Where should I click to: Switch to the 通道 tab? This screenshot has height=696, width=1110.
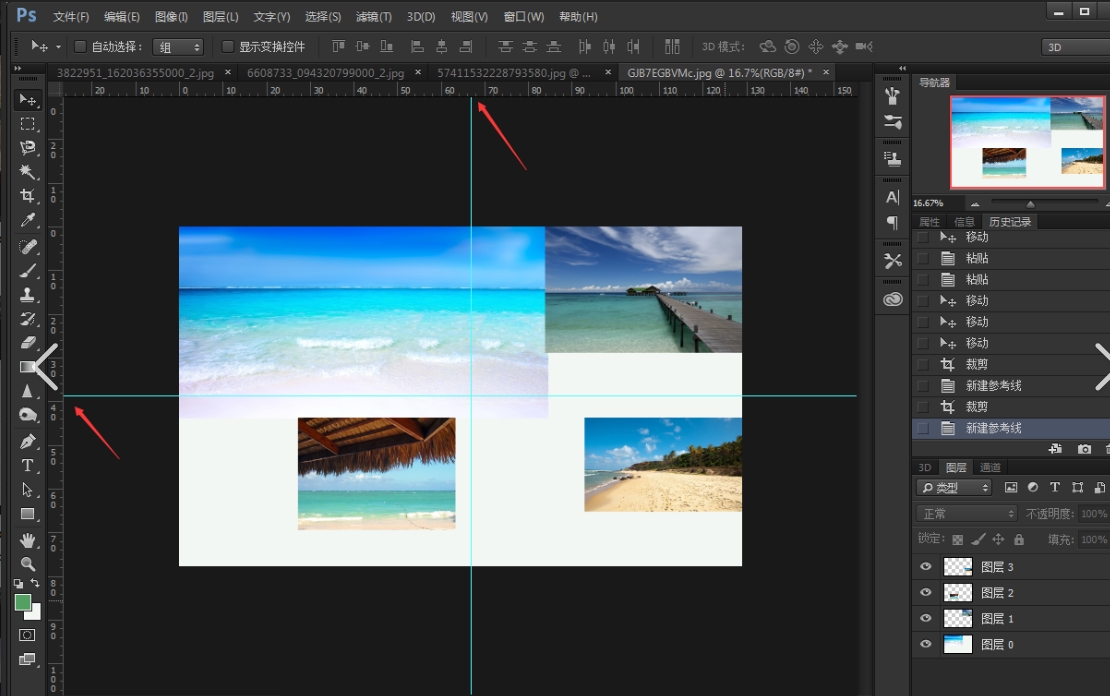(990, 467)
